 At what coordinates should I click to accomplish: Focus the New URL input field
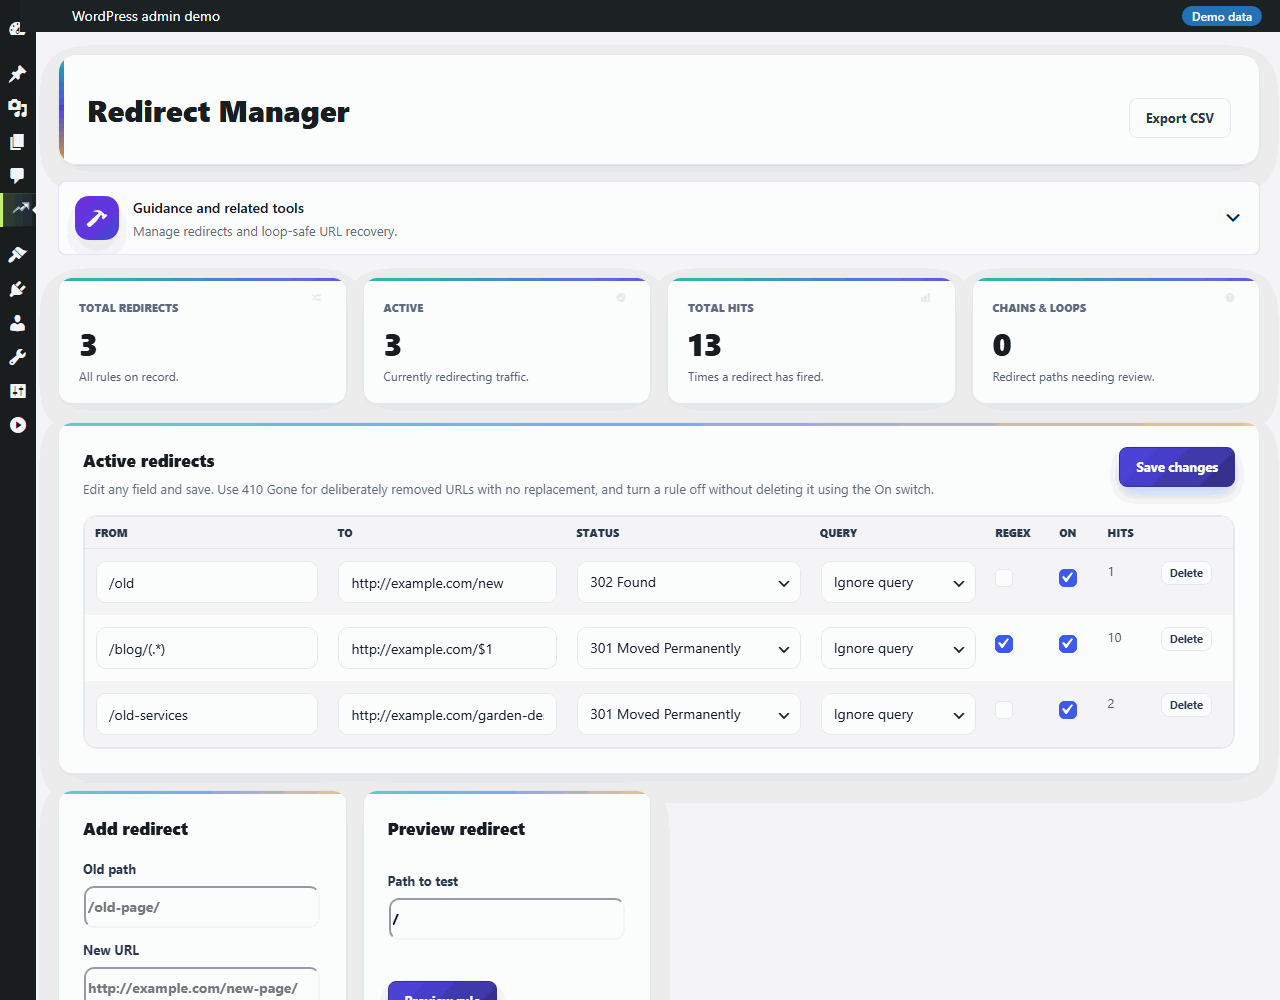(x=202, y=986)
